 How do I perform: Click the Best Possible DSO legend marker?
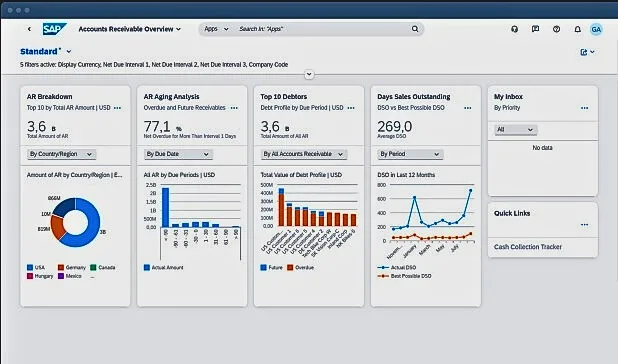tap(383, 276)
